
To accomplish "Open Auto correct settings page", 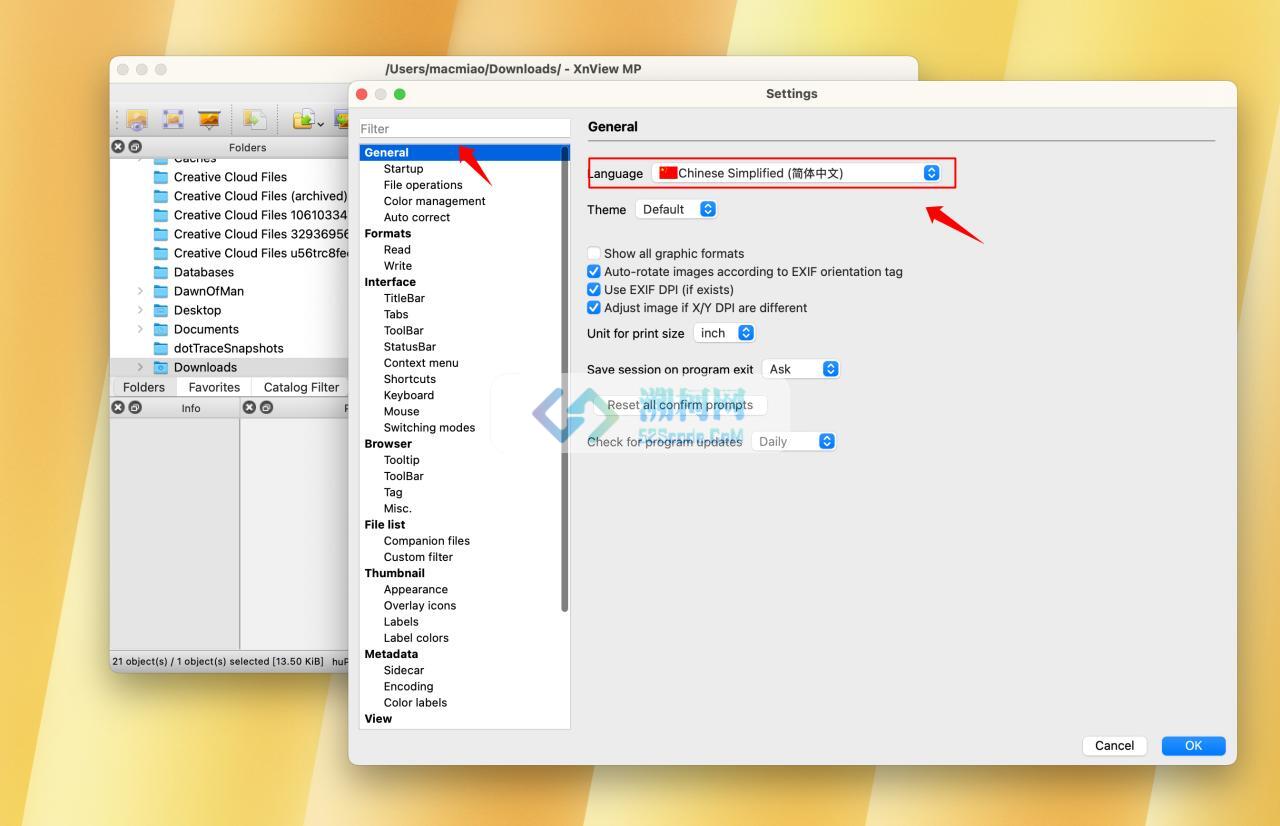I will pyautogui.click(x=417, y=217).
